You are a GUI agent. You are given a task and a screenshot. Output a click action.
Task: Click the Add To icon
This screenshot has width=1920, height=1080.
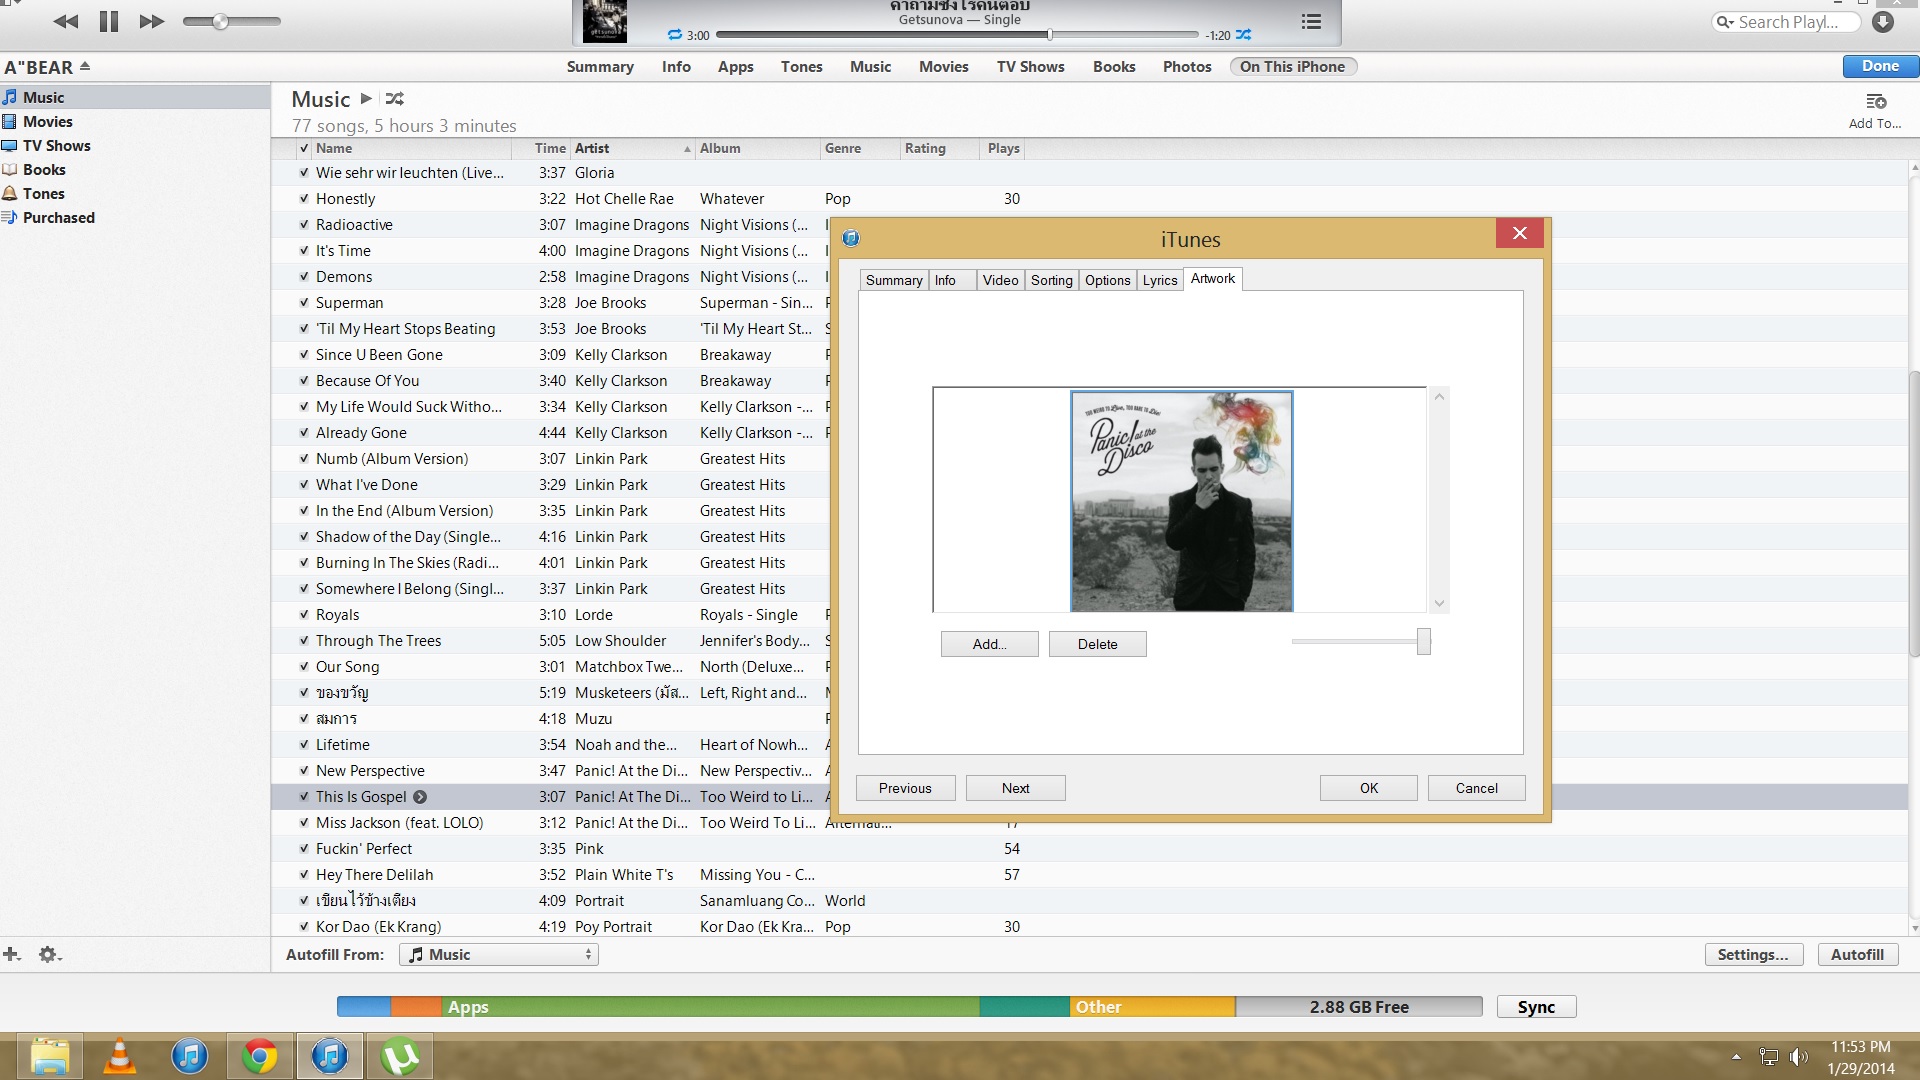(x=1876, y=102)
